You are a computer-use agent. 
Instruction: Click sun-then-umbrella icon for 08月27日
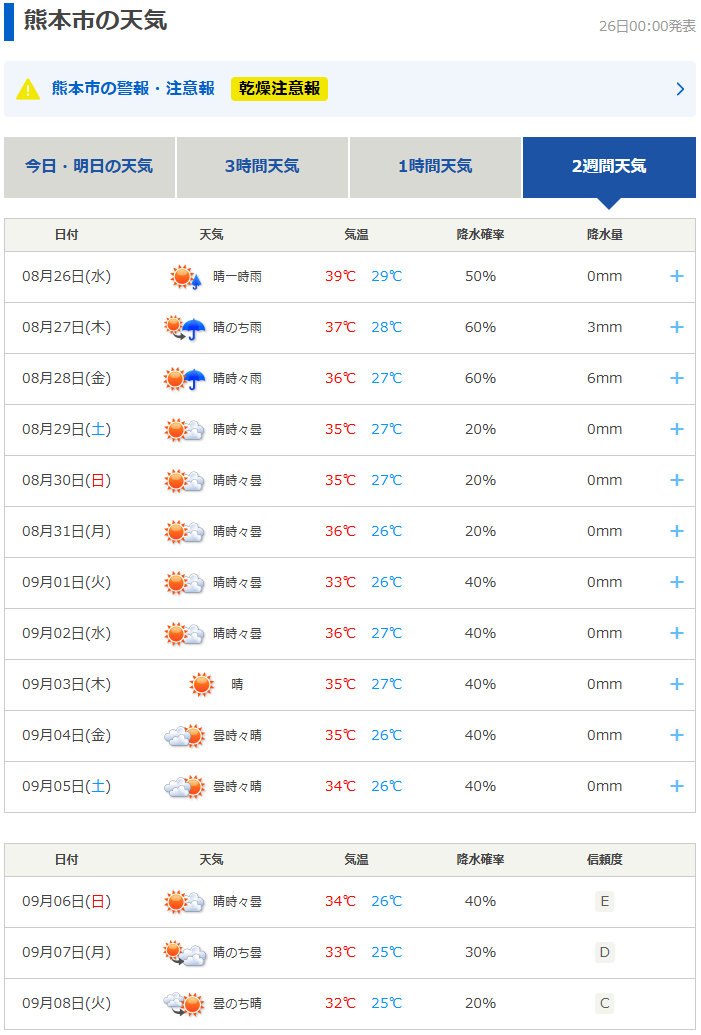(x=185, y=328)
